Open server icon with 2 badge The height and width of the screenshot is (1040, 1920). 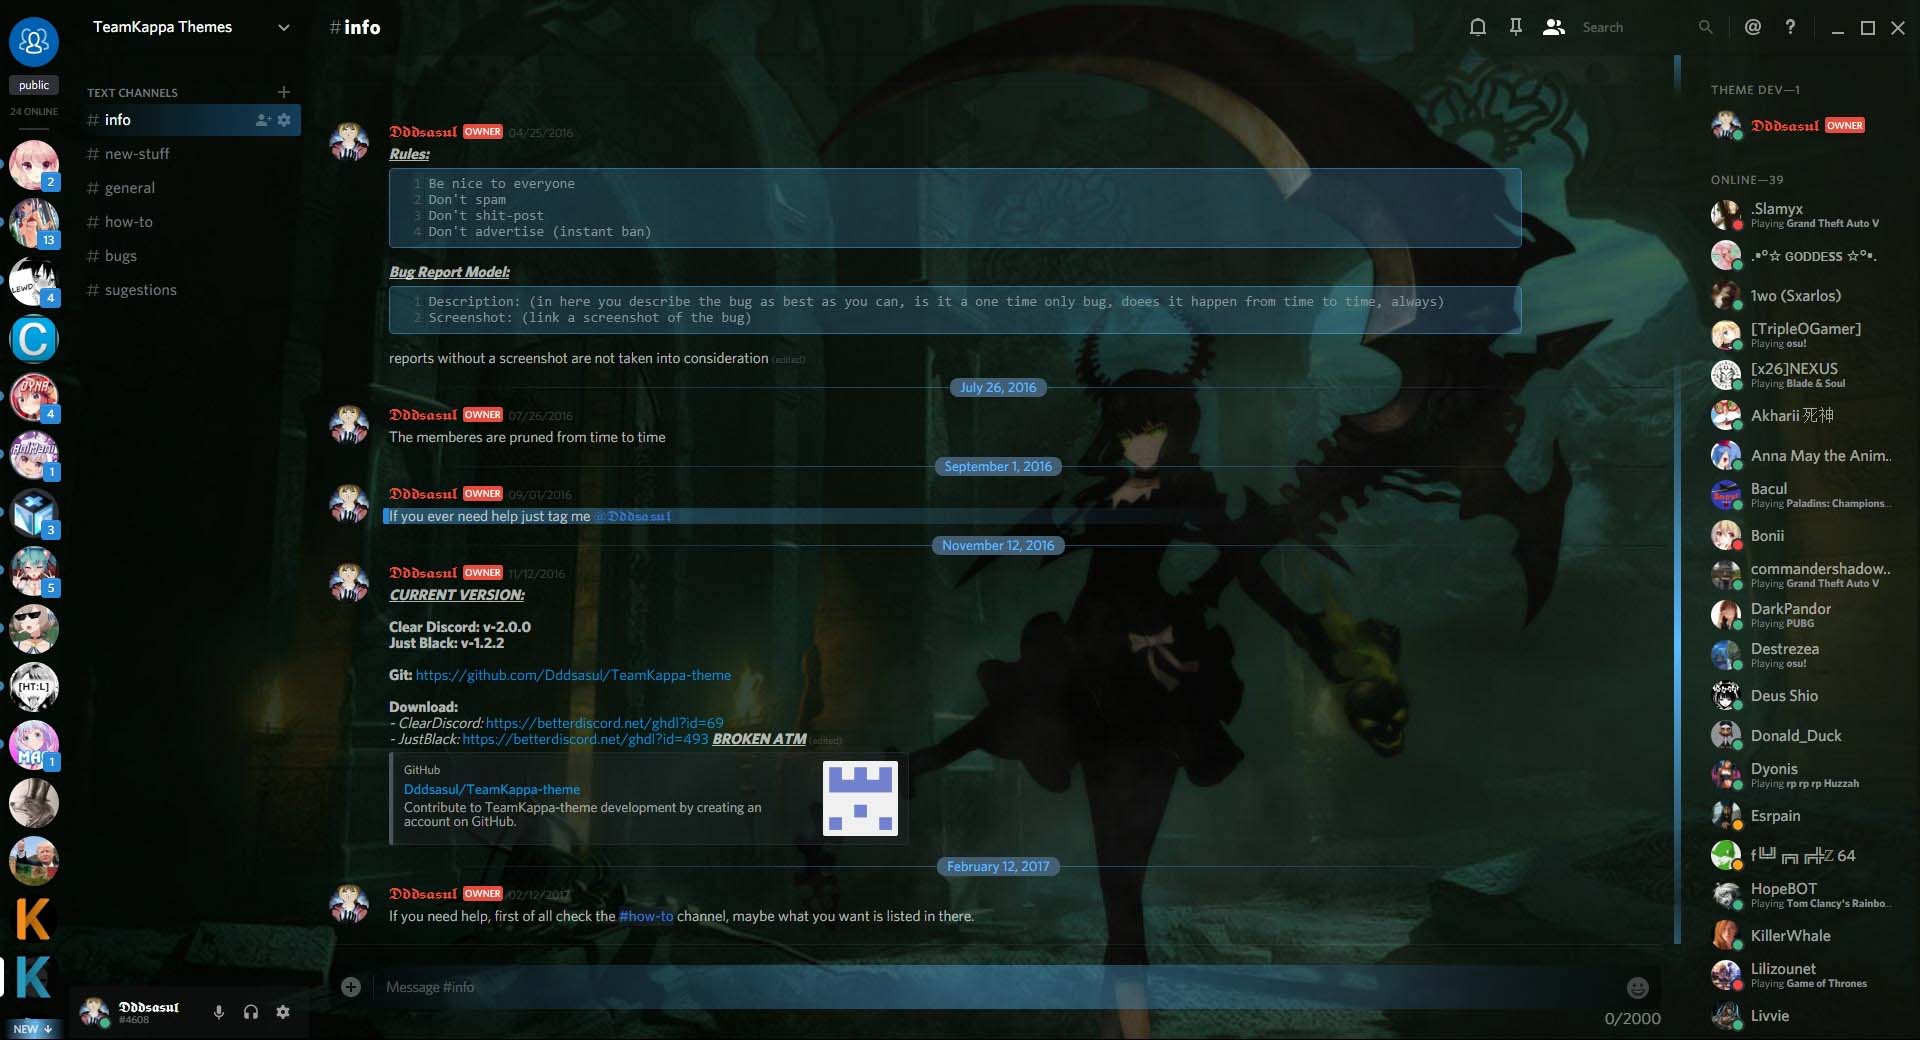(34, 165)
